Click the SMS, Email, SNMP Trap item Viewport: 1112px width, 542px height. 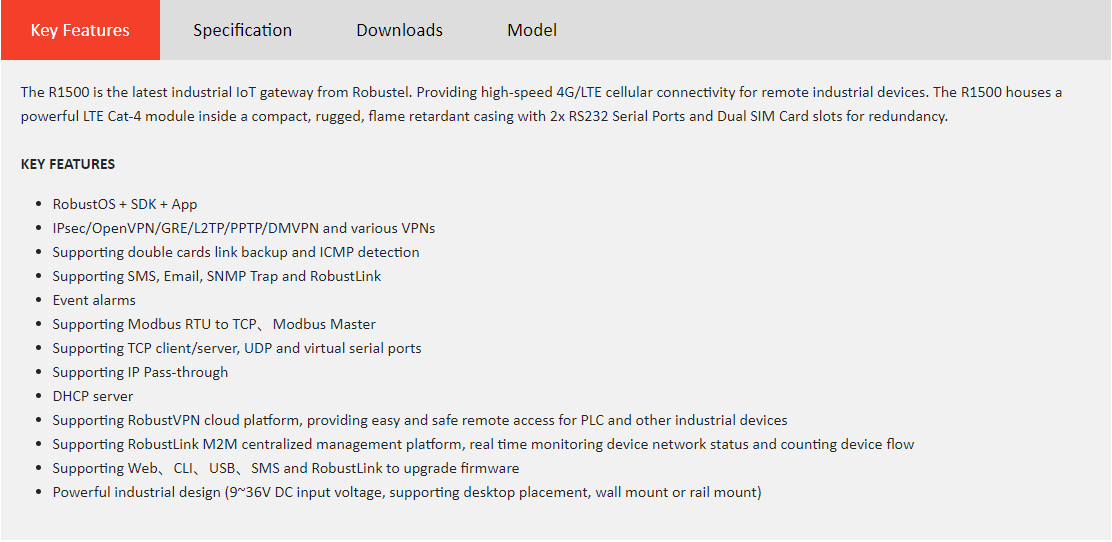[217, 277]
